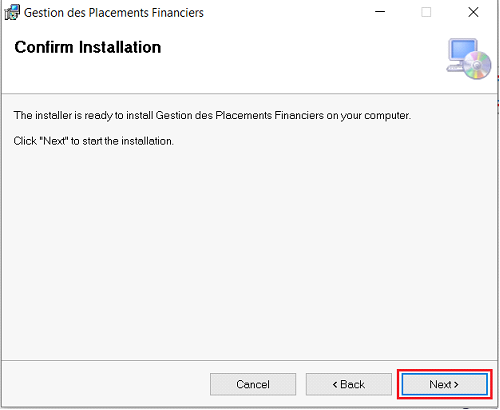Viewport: 500px width, 410px height.
Task: Click the Confirm Installation heading
Action: point(88,47)
